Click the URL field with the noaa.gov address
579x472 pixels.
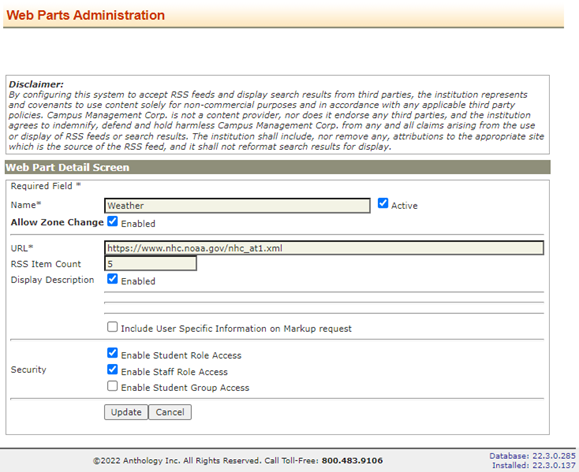[324, 248]
